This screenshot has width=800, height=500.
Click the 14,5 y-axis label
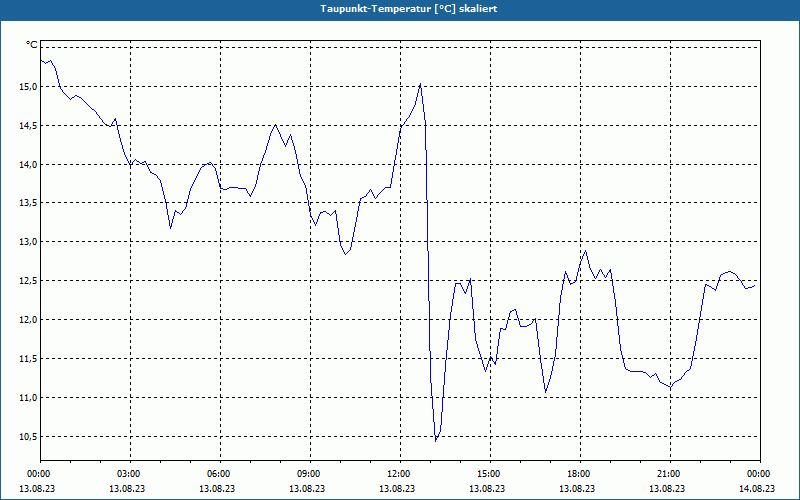pos(28,126)
